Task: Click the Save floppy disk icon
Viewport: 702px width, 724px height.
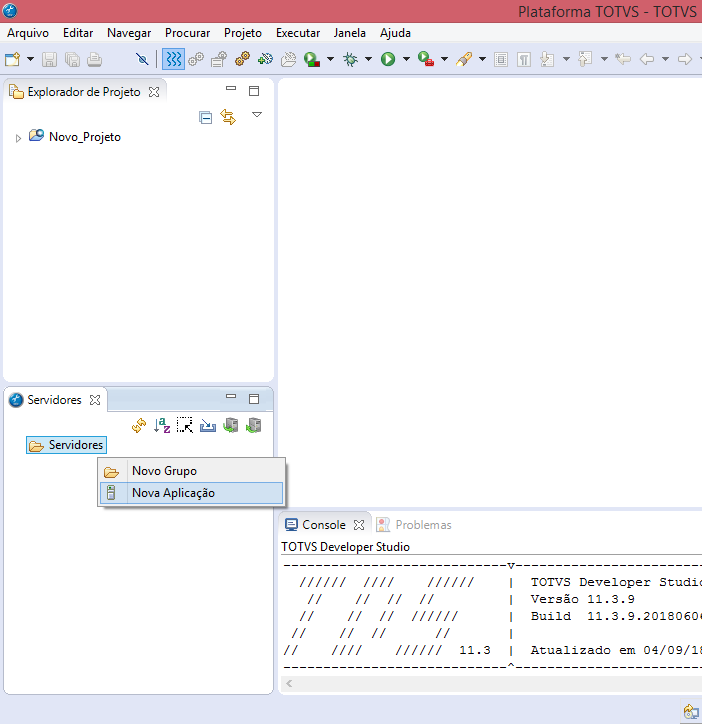Action: pos(49,59)
